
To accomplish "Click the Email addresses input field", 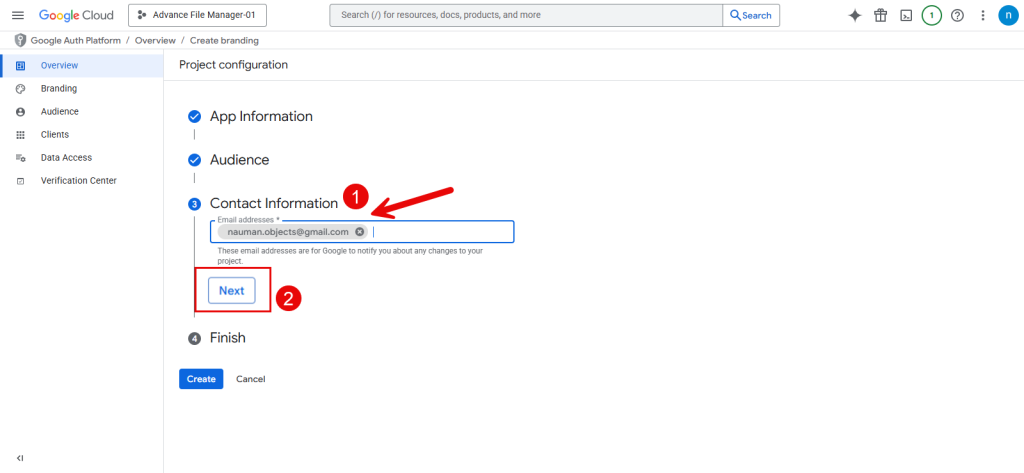I will [x=440, y=232].
